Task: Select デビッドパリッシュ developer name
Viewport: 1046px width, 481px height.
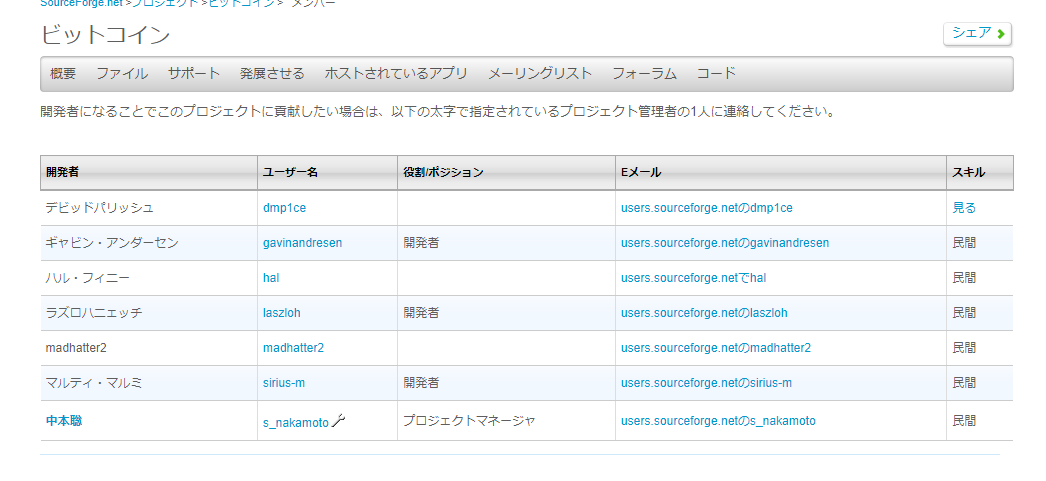Action: point(99,208)
